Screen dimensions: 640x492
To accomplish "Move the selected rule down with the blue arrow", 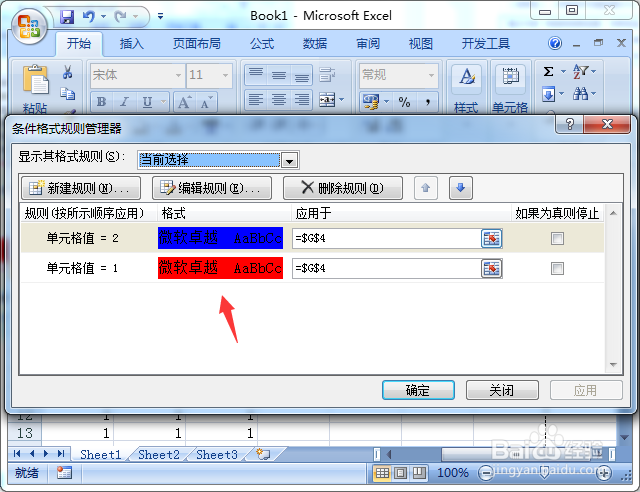I will coord(461,188).
